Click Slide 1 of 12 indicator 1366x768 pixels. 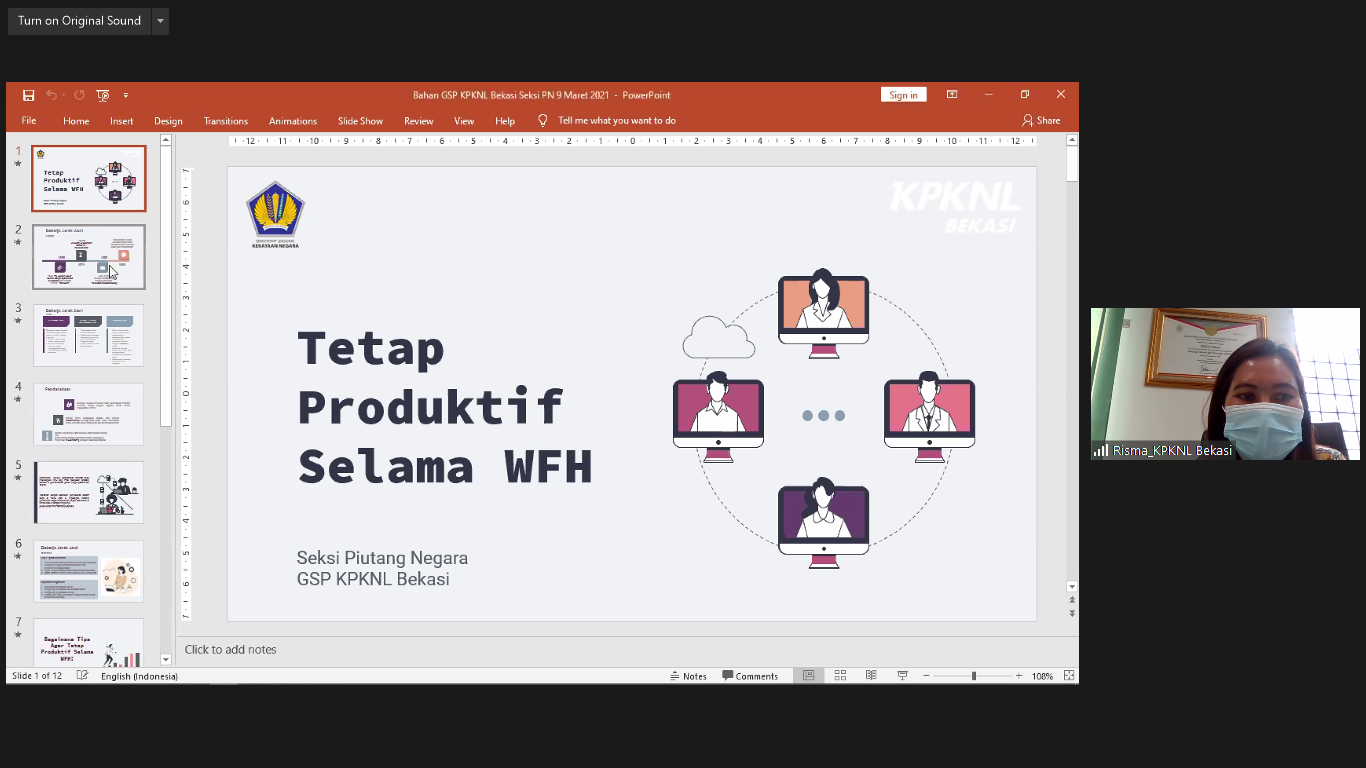click(37, 676)
